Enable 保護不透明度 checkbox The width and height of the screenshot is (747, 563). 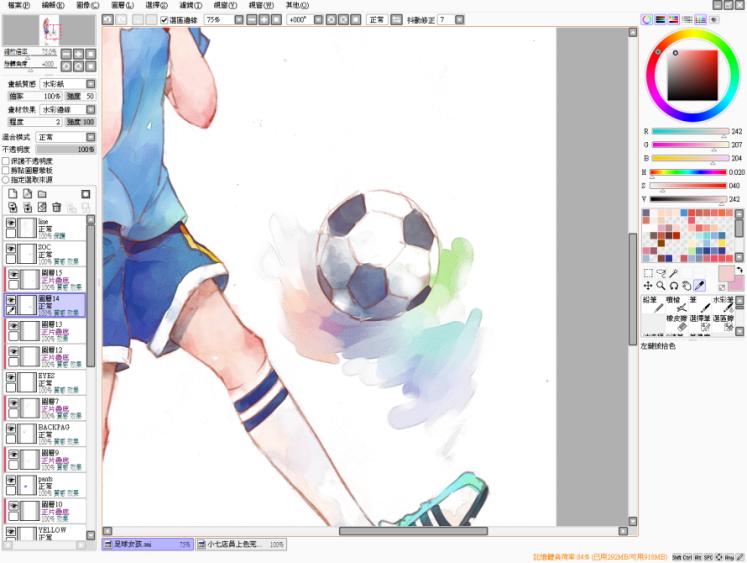[6, 160]
